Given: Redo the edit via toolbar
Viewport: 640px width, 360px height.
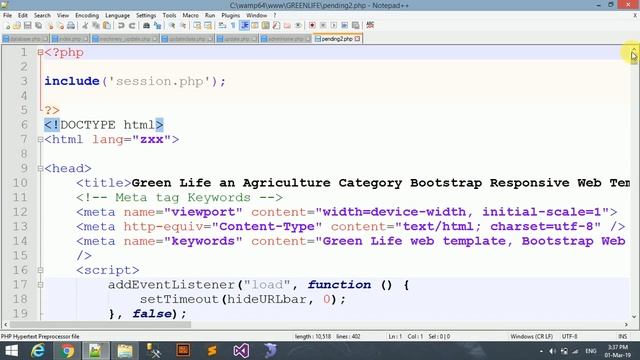Looking at the screenshot, I should click(132, 25).
